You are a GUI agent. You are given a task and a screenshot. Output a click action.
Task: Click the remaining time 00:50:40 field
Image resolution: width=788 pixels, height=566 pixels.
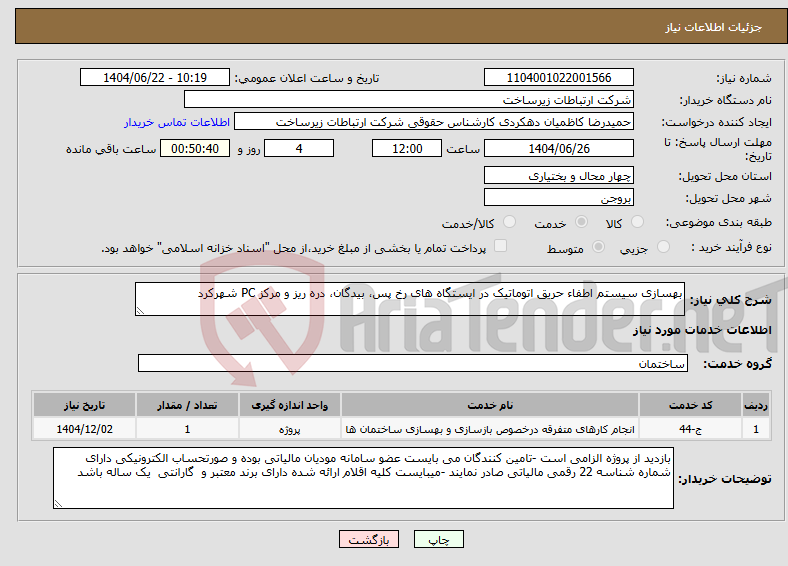tap(195, 148)
